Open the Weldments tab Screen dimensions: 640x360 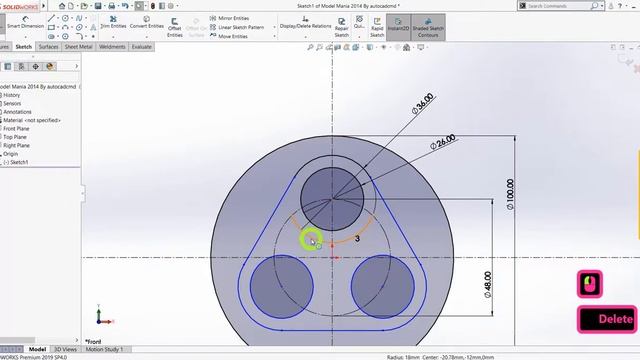[x=112, y=47]
